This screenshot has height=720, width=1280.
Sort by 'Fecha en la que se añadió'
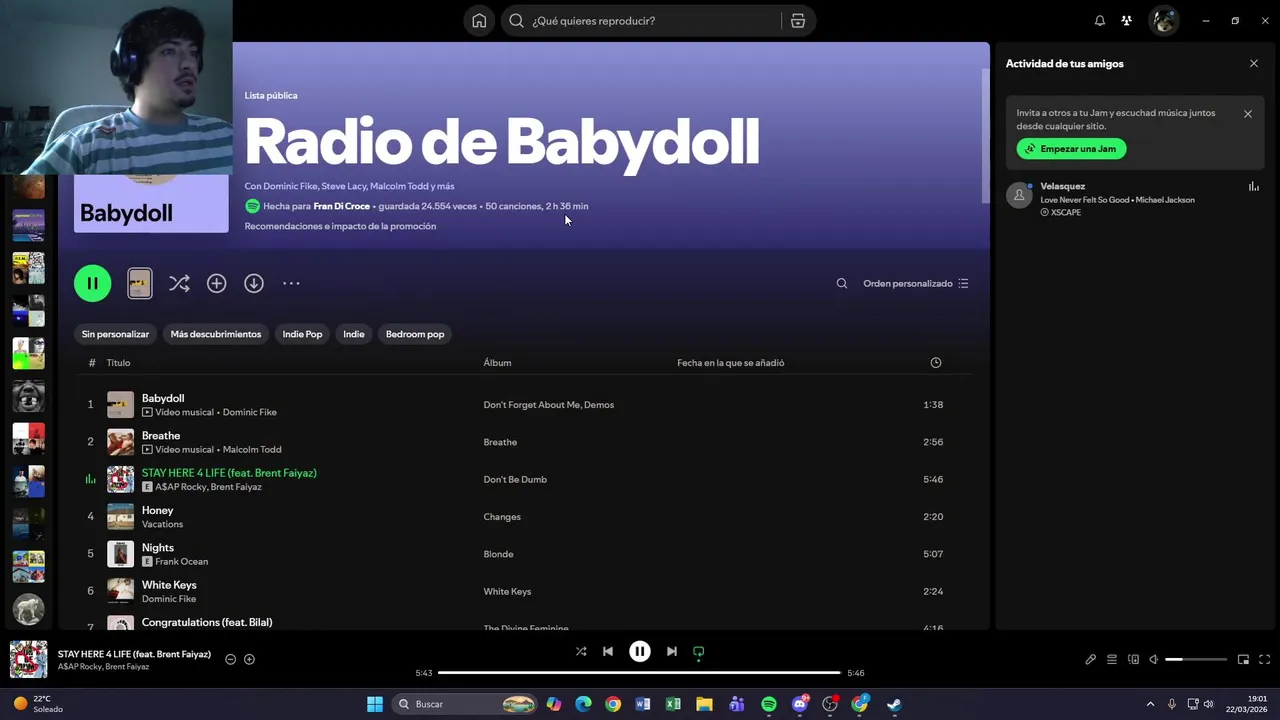click(730, 363)
